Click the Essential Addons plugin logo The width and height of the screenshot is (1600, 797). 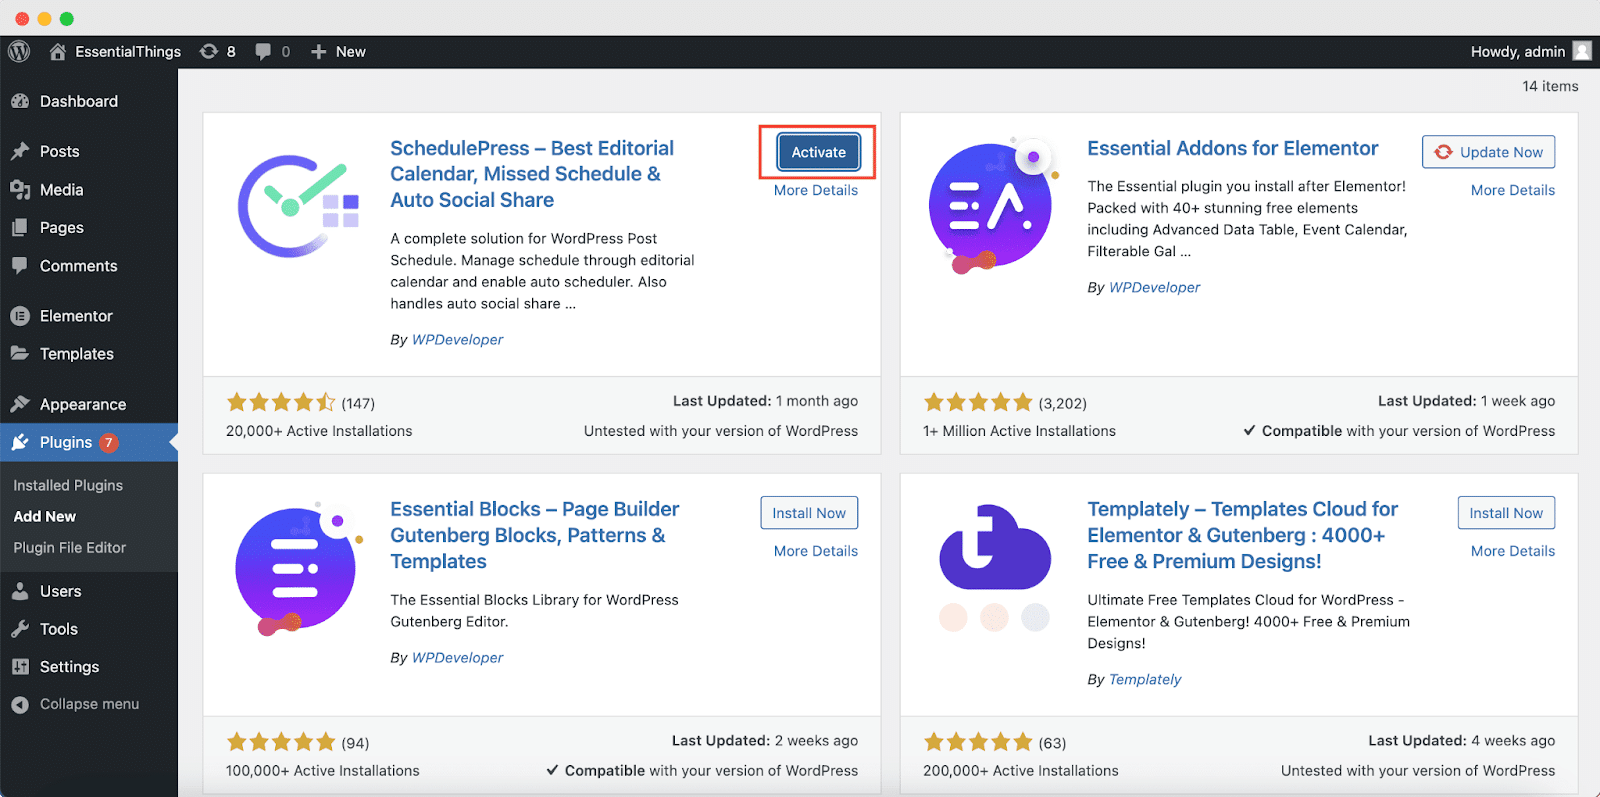[992, 206]
